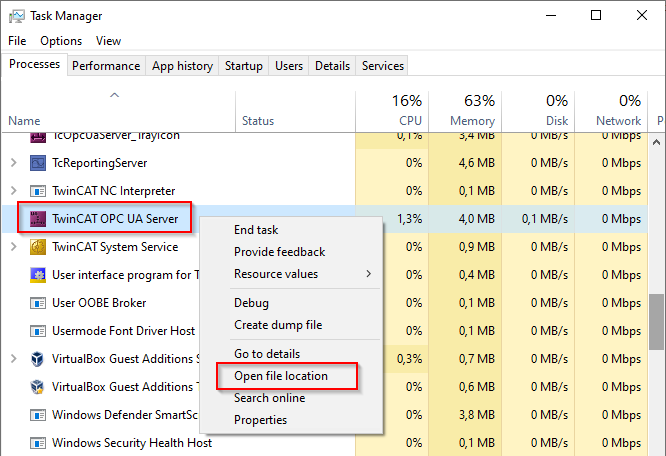Open the File menu
Viewport: 666px width, 456px height.
point(17,41)
